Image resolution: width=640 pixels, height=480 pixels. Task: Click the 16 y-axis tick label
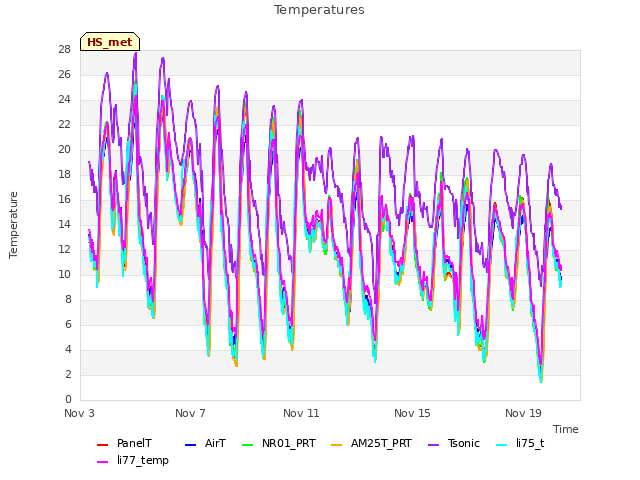(x=65, y=200)
